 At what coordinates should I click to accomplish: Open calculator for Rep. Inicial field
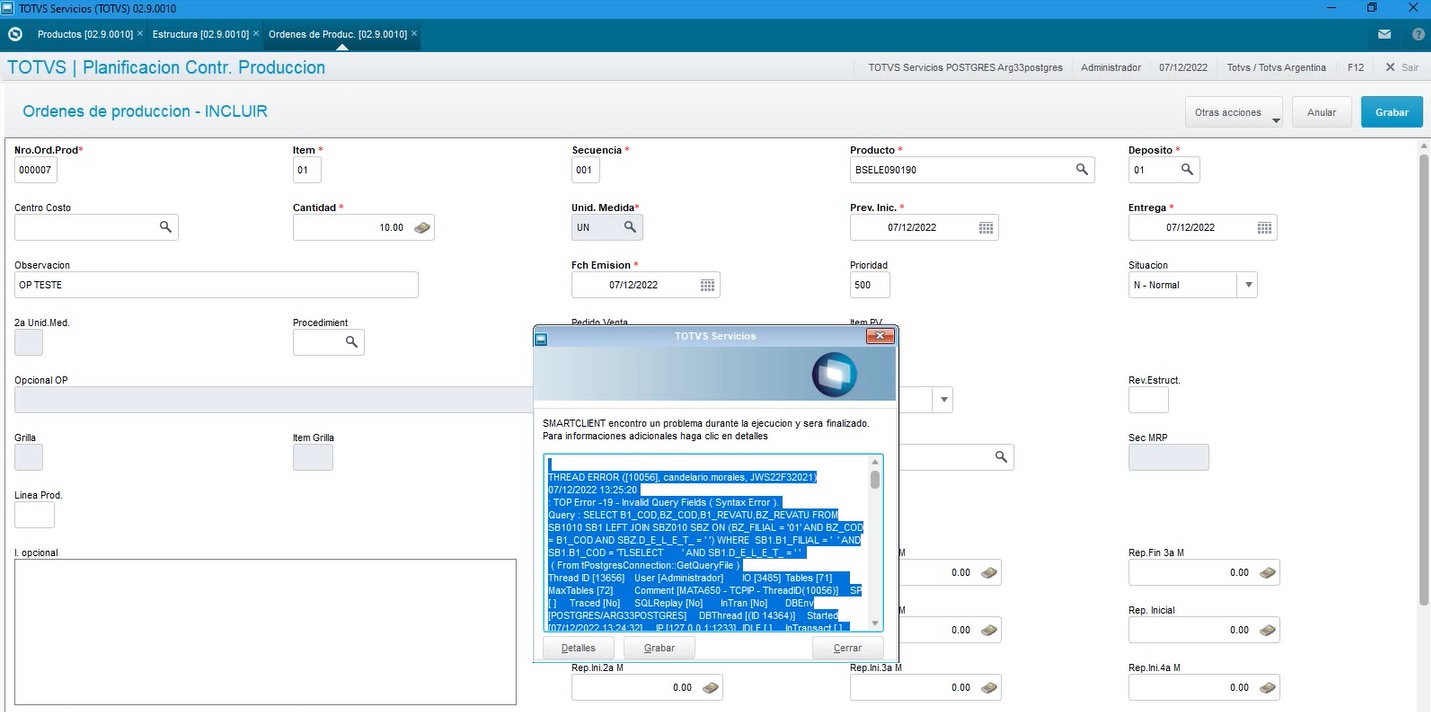(1267, 630)
